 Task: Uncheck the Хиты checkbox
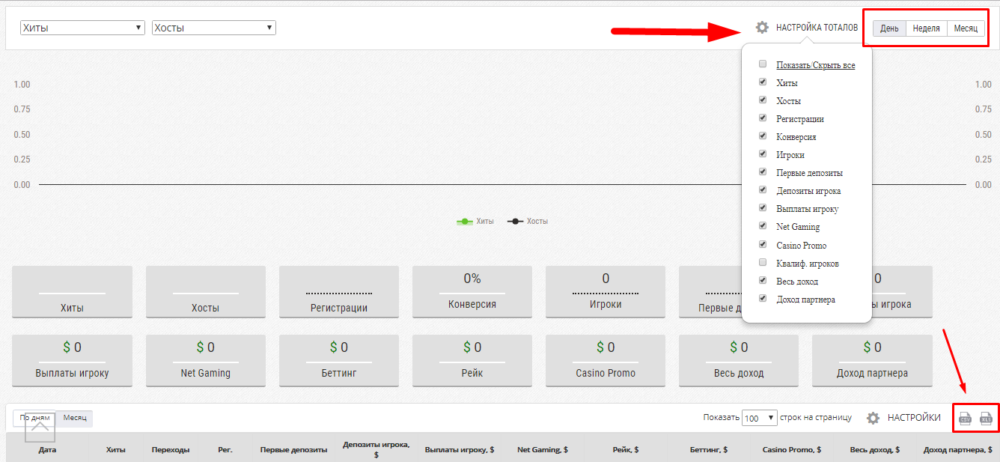(x=763, y=82)
